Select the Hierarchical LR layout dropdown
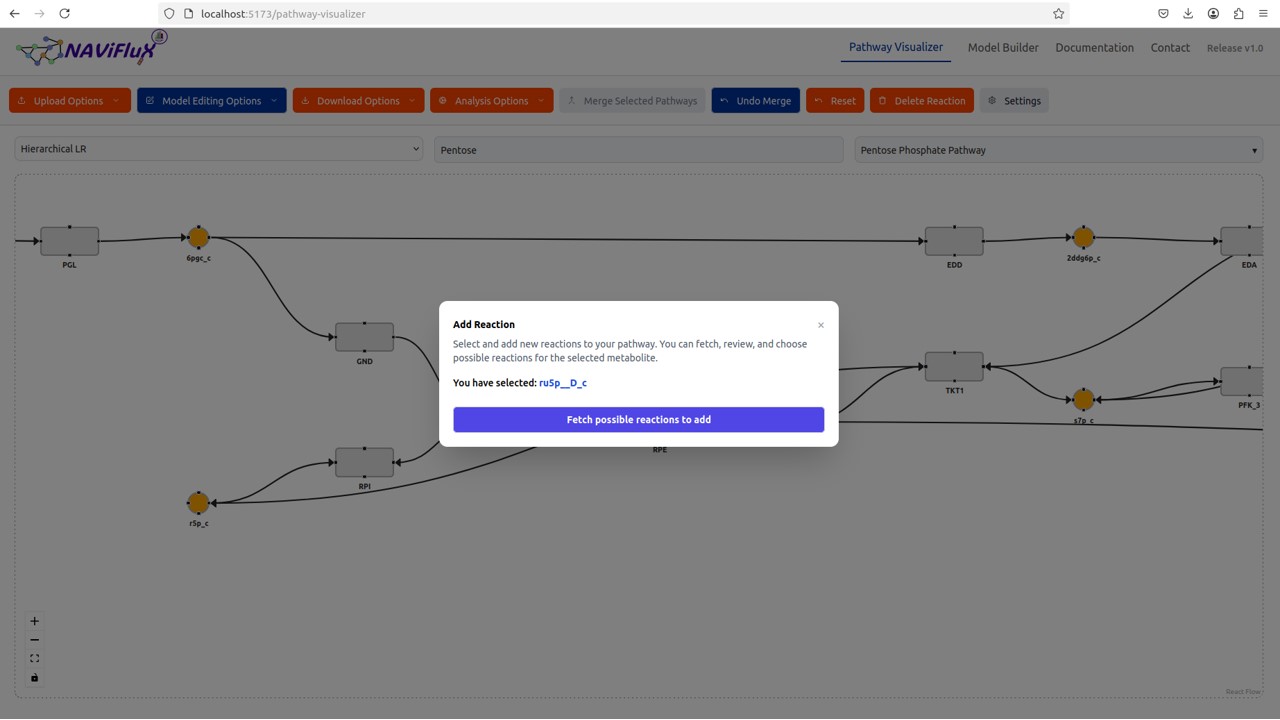Viewport: 1280px width, 720px height. click(219, 149)
